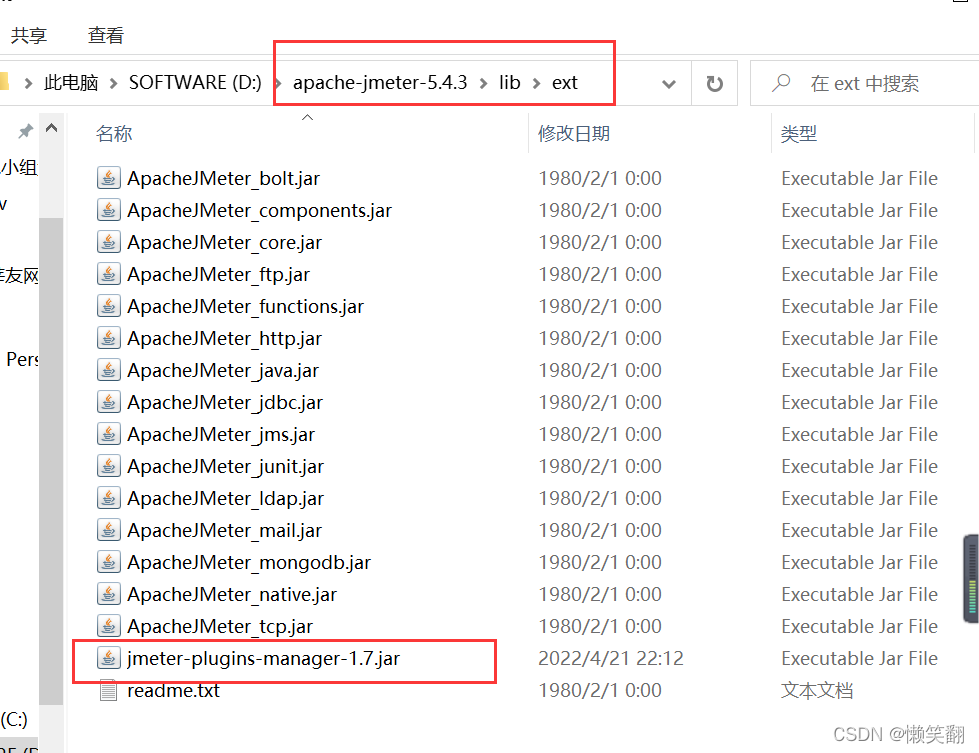Image resolution: width=979 pixels, height=753 pixels.
Task: Go to SOFTWARE (D:) in breadcrumb
Action: [195, 82]
